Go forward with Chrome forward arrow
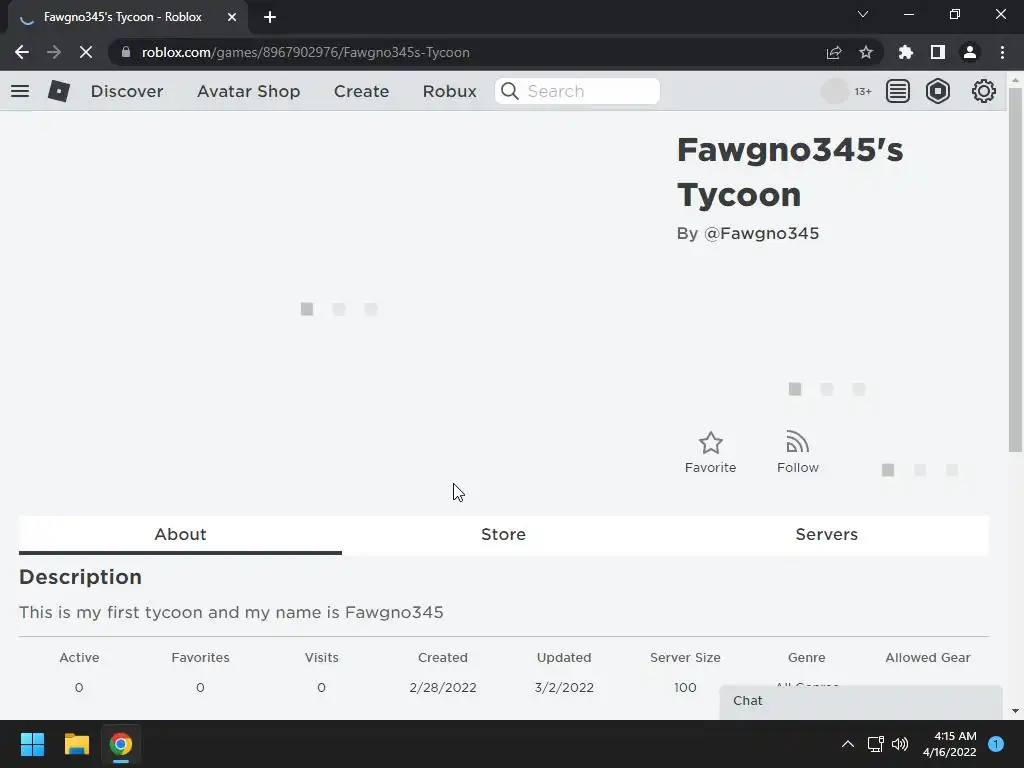Screen dimensions: 1024x768 point(54,52)
